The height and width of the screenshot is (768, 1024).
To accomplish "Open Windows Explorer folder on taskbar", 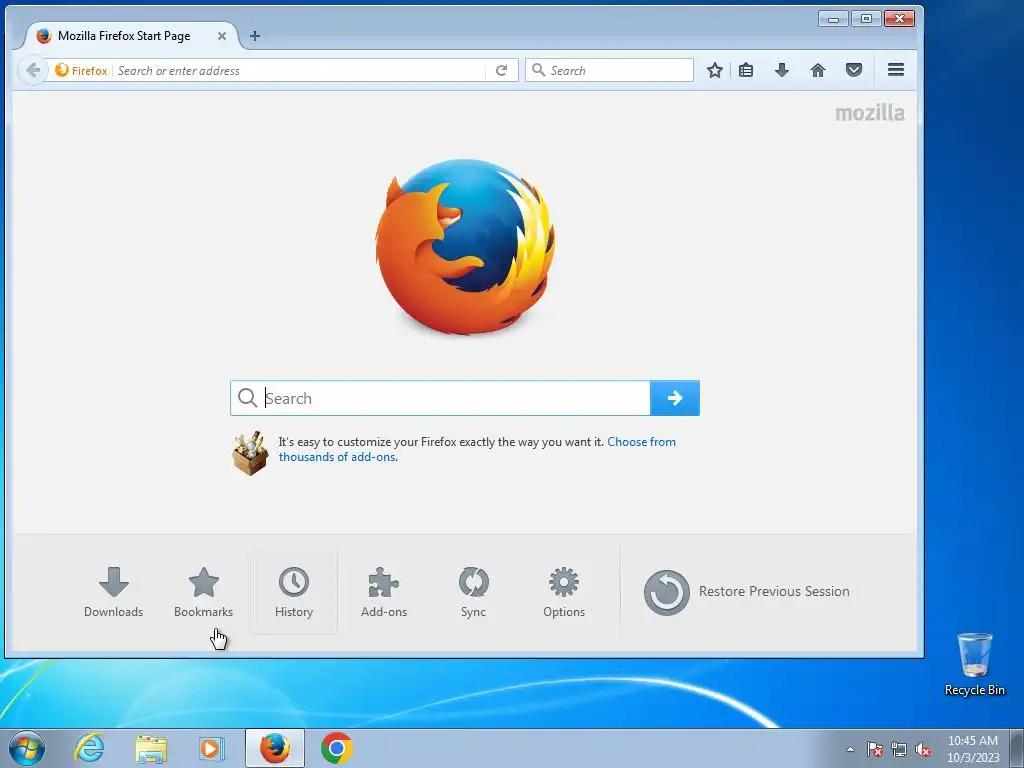I will [x=151, y=748].
